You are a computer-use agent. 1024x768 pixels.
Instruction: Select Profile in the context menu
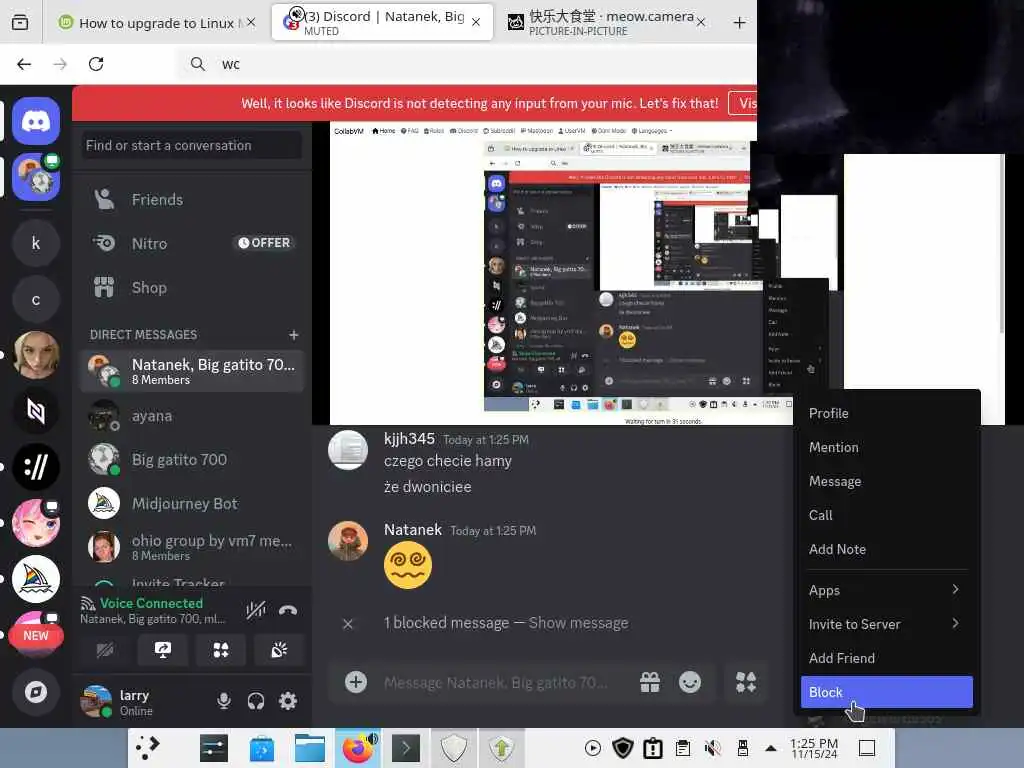pyautogui.click(x=886, y=413)
